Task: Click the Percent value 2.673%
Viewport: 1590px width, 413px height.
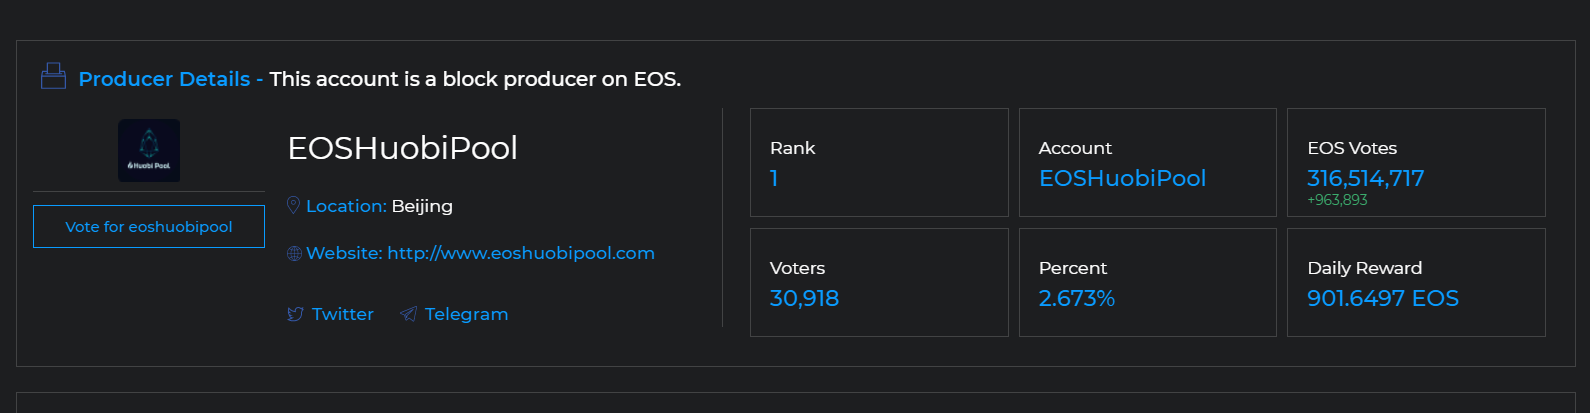Action: coord(1076,298)
